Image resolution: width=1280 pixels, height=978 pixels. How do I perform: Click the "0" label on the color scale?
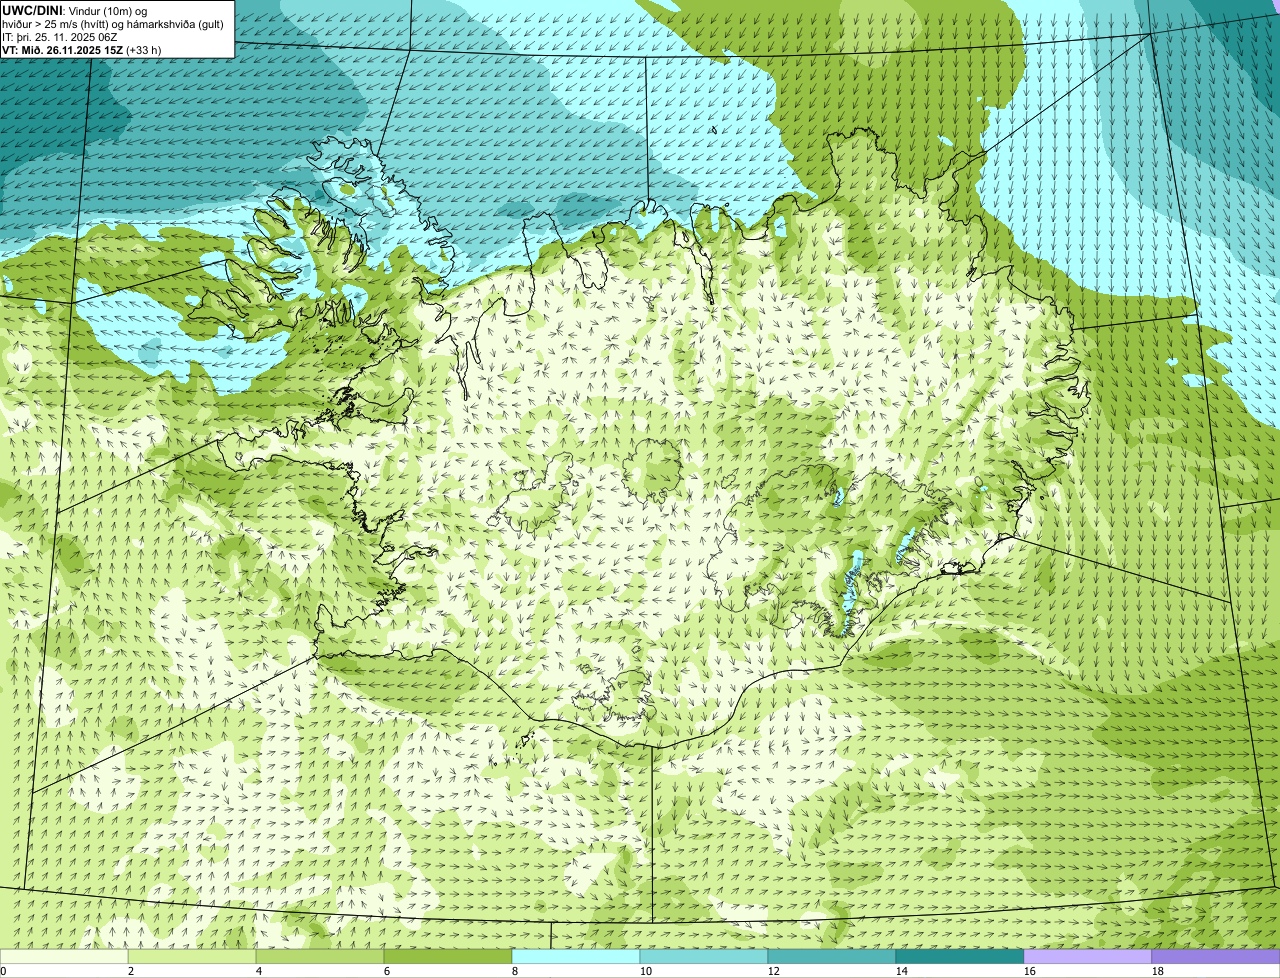[x=3, y=971]
